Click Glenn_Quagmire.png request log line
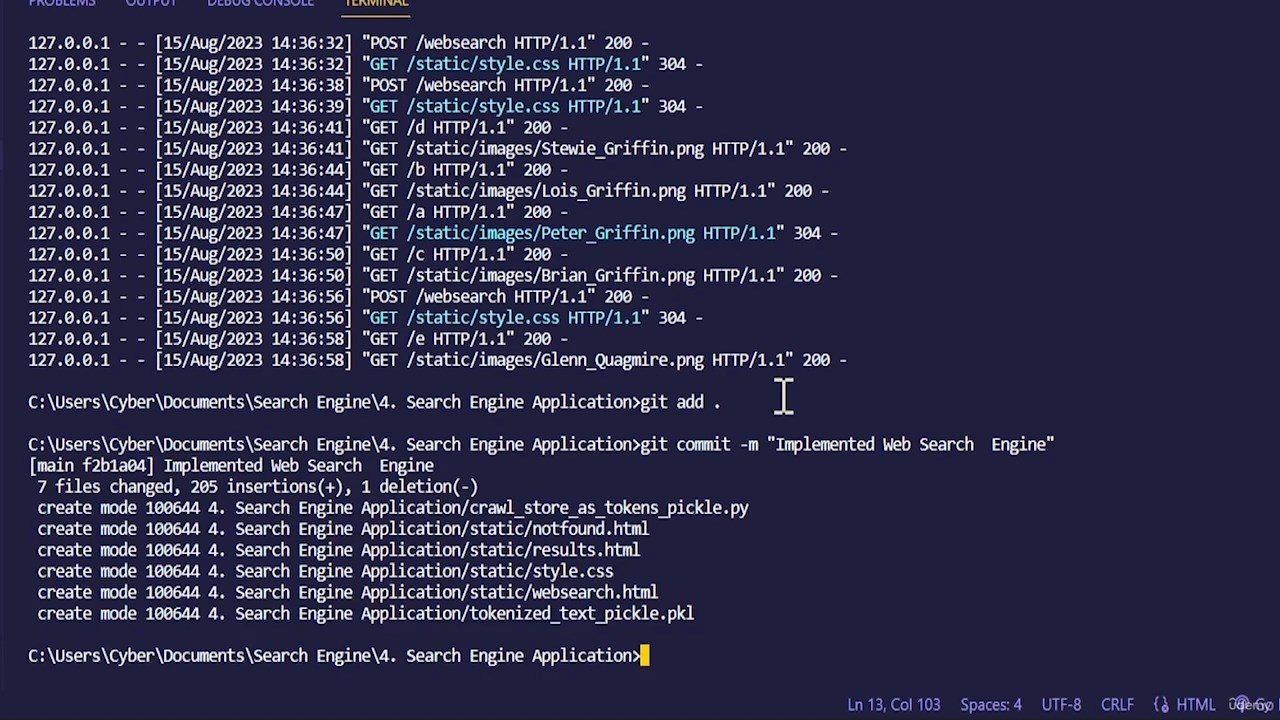Image resolution: width=1280 pixels, height=720 pixels. [x=438, y=360]
